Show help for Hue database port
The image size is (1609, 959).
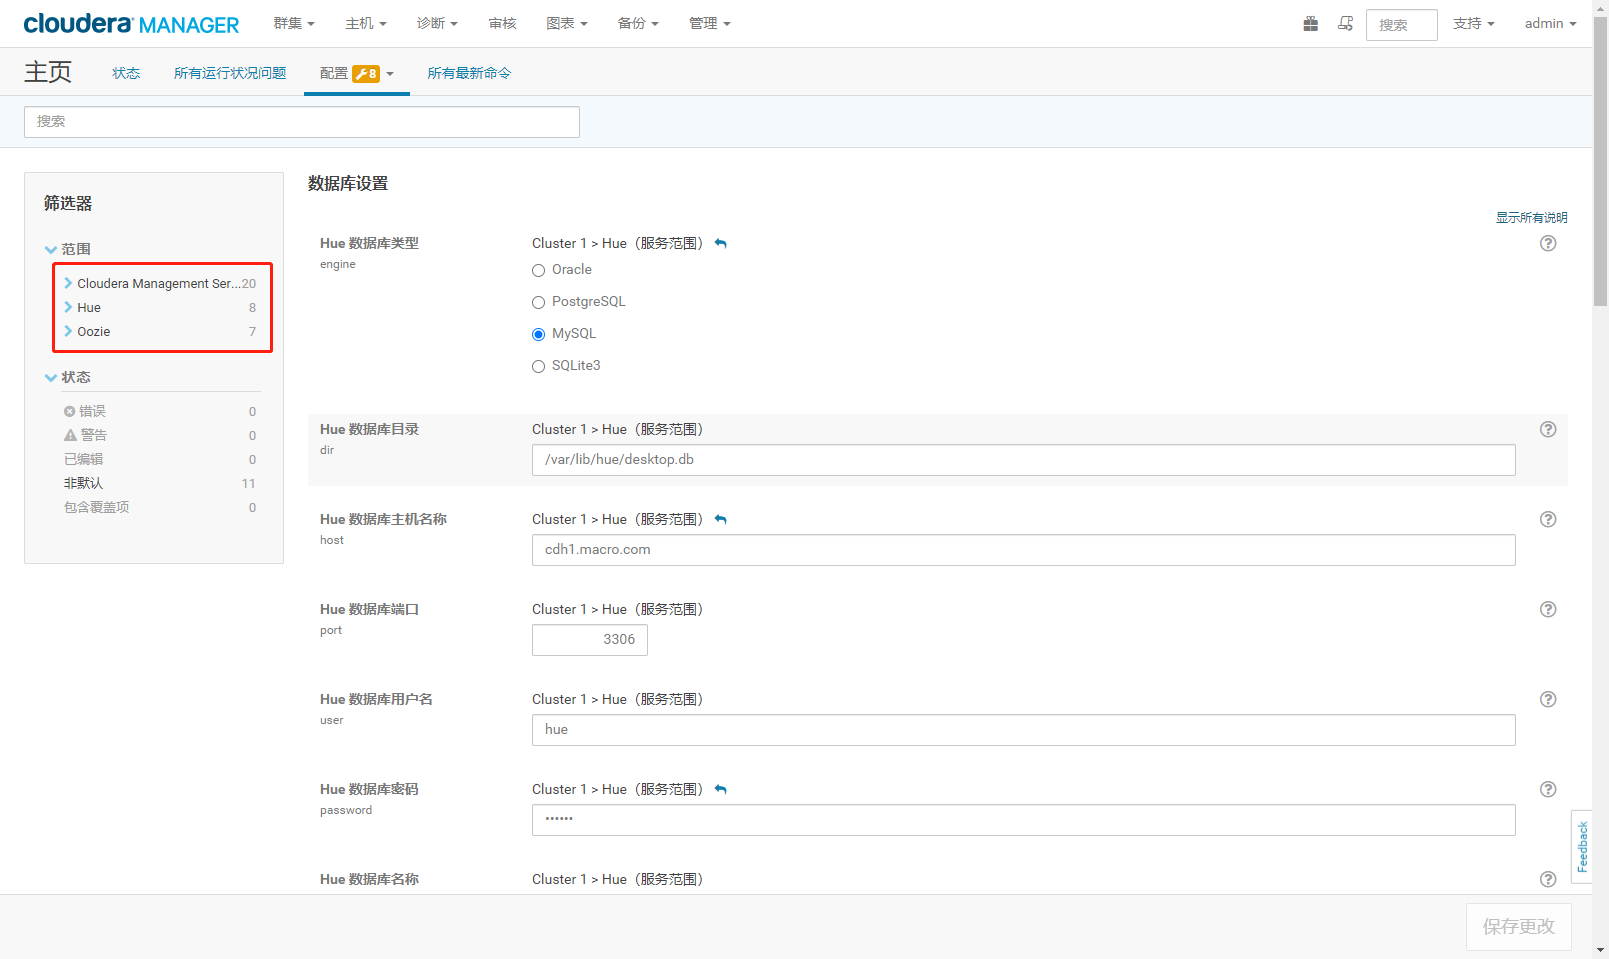1548,609
